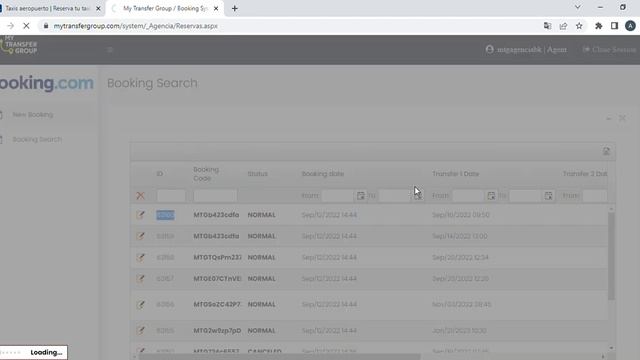Click the grid vertical scrollbar thumb

pyautogui.click(x=611, y=256)
